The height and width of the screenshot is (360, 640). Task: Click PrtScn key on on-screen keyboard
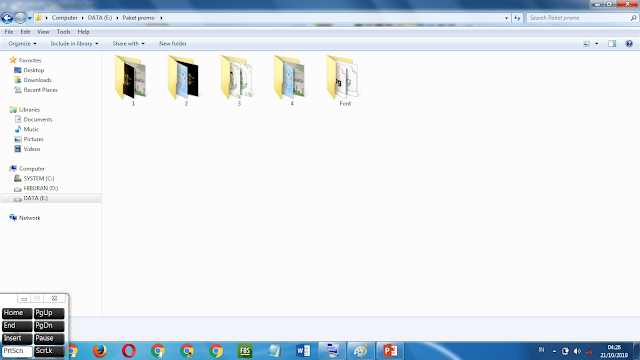coord(17,351)
